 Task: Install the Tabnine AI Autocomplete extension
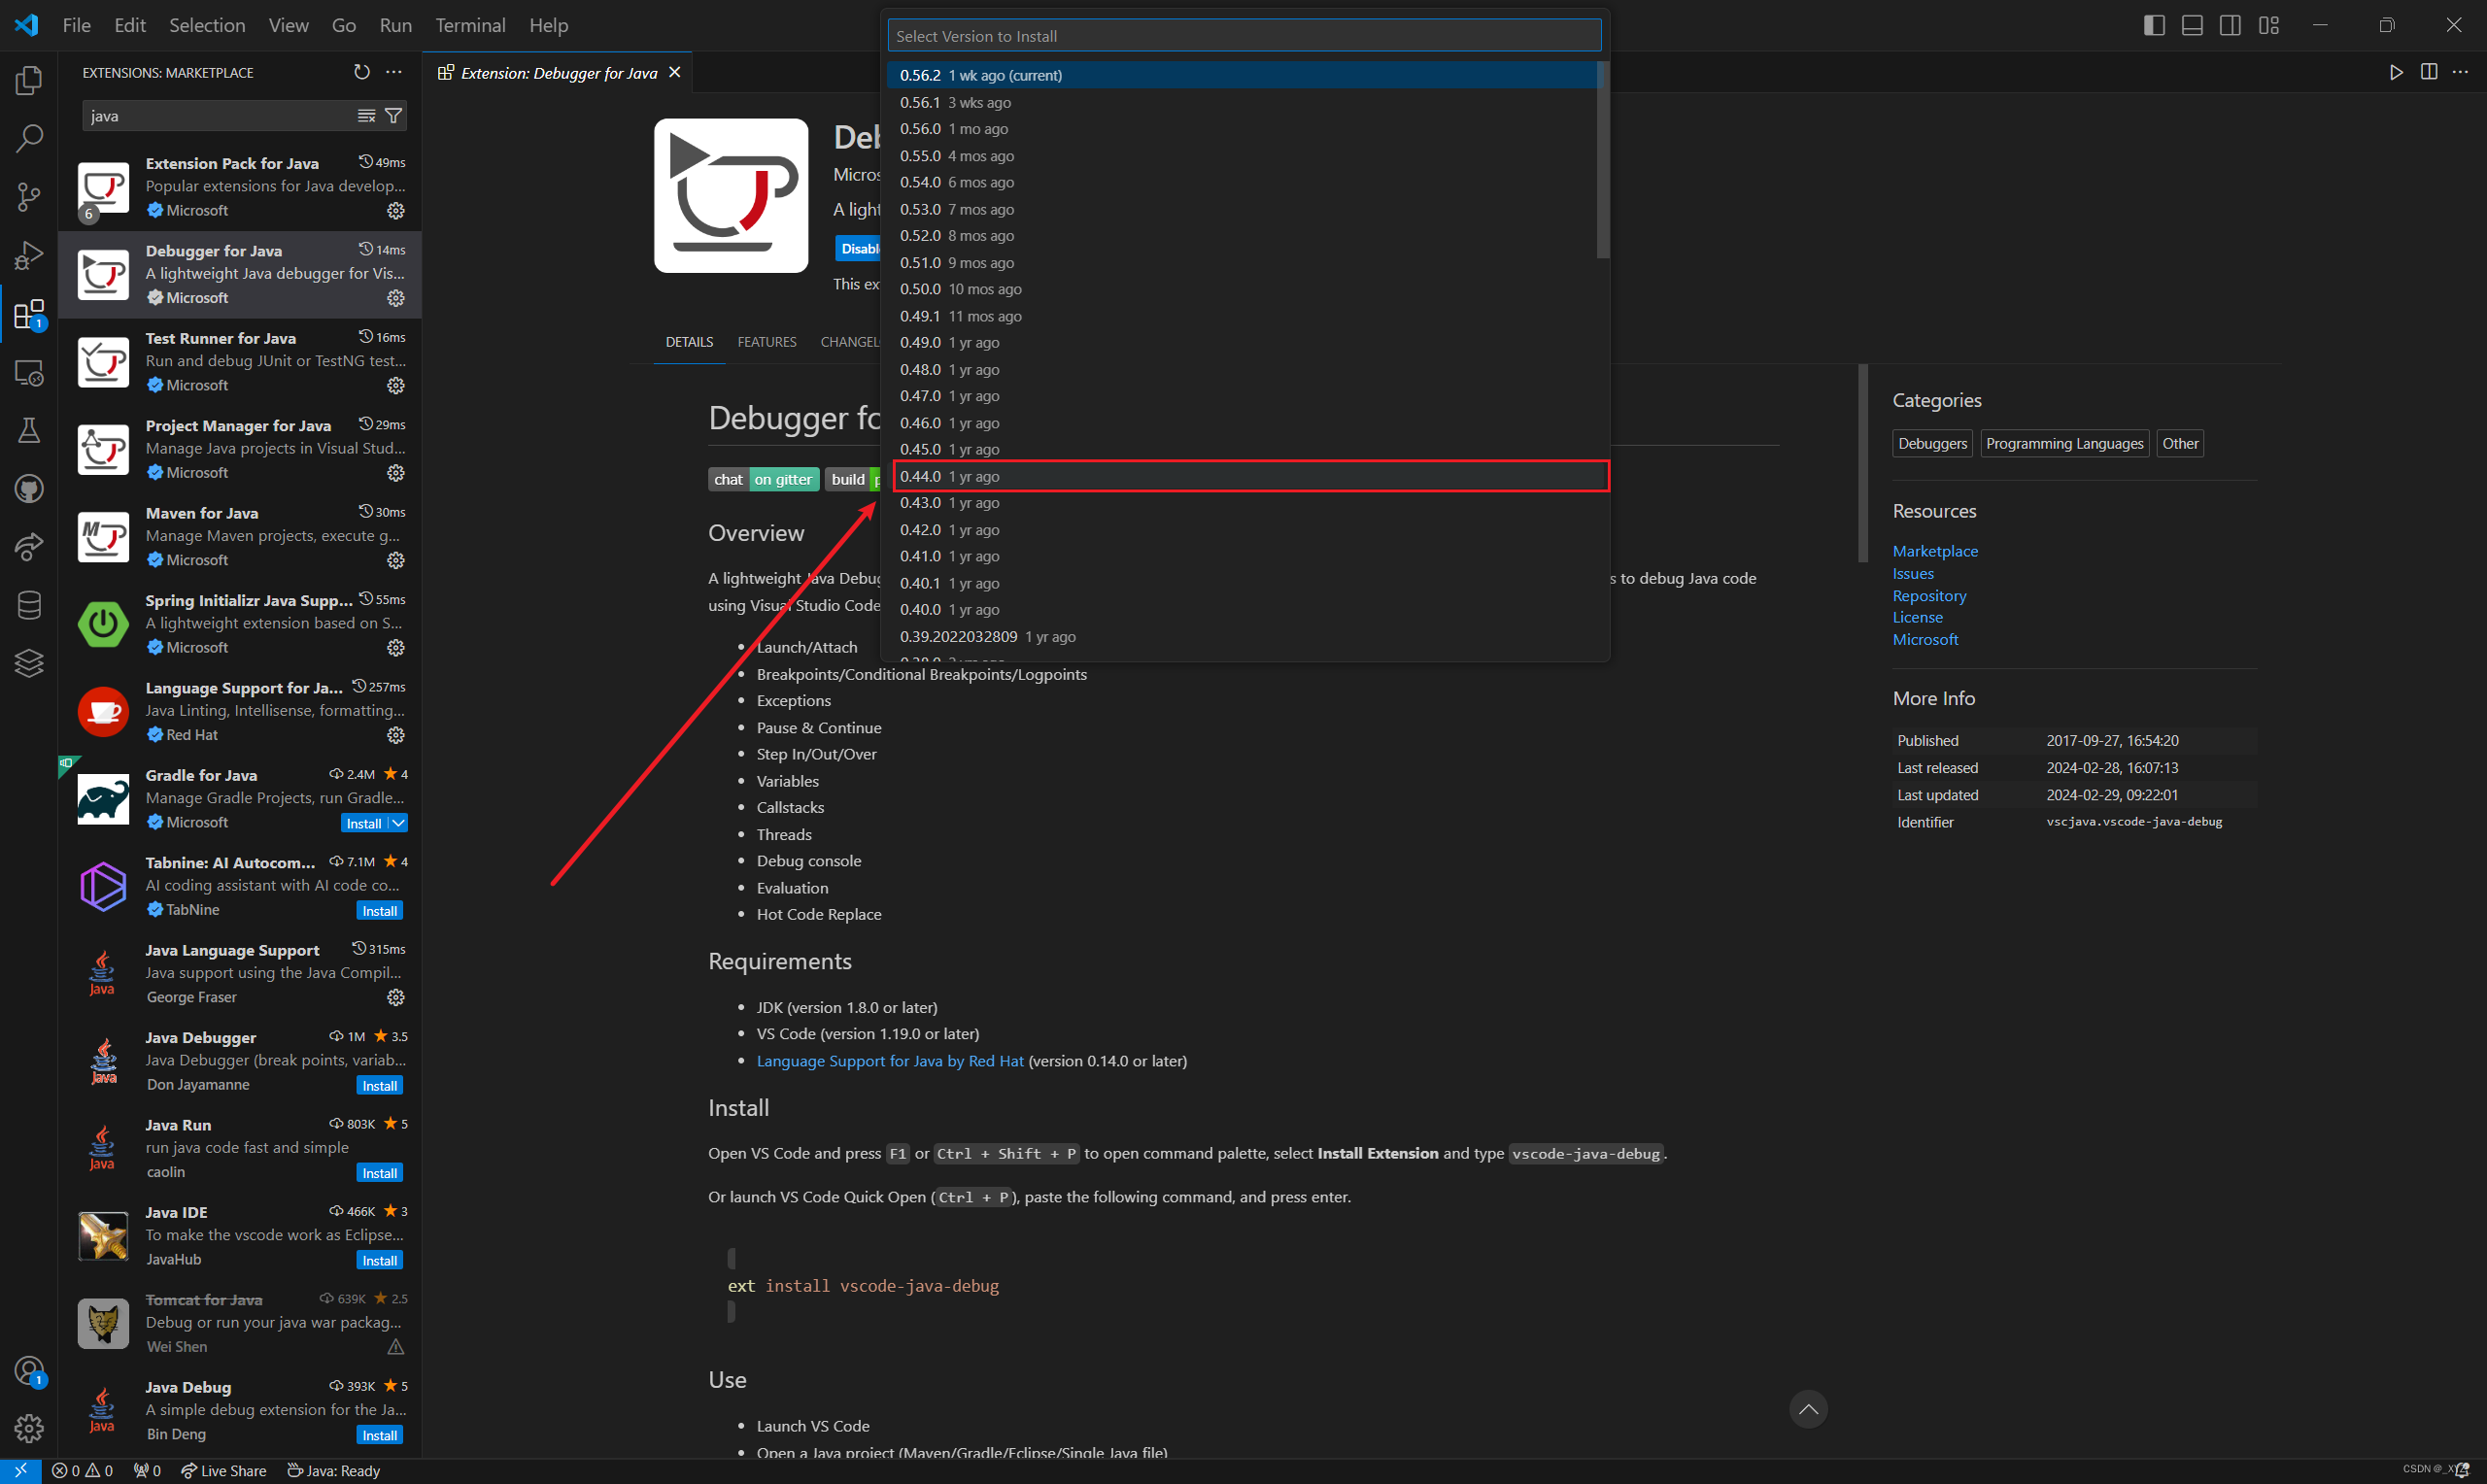[x=379, y=911]
